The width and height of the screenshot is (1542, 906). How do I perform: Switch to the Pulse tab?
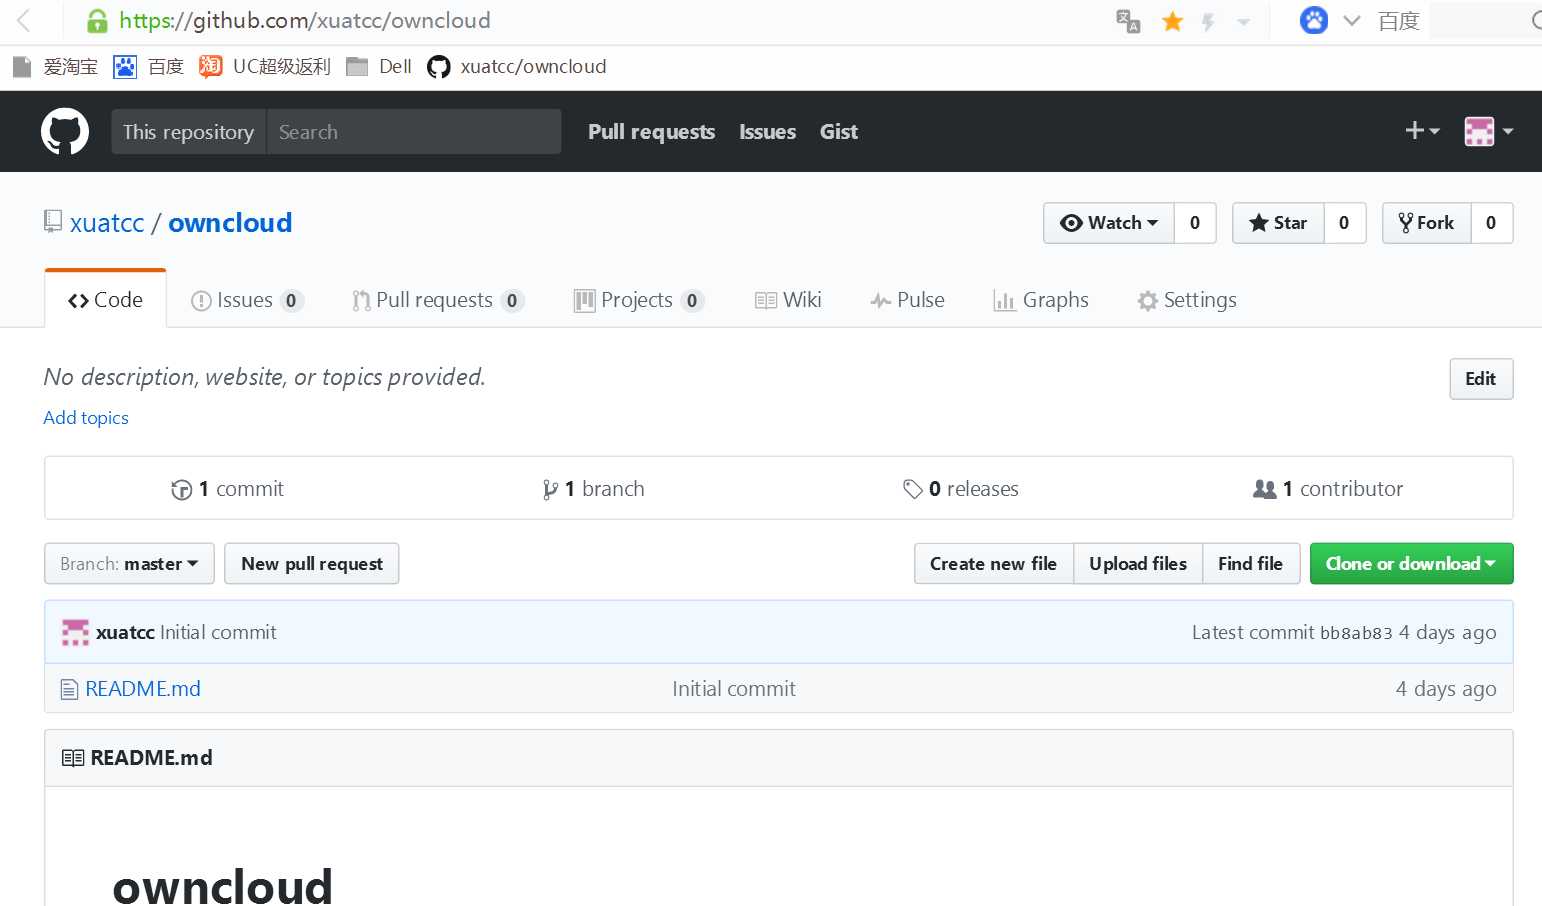(907, 300)
